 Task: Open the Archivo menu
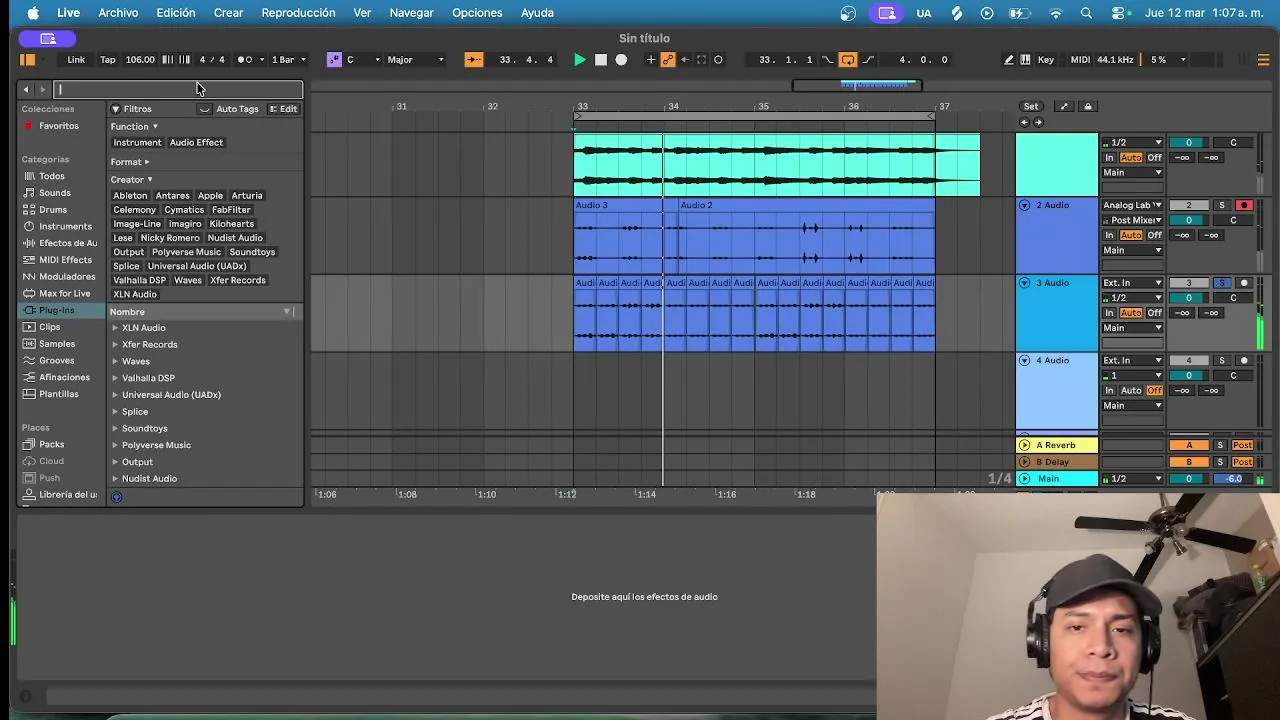point(118,13)
